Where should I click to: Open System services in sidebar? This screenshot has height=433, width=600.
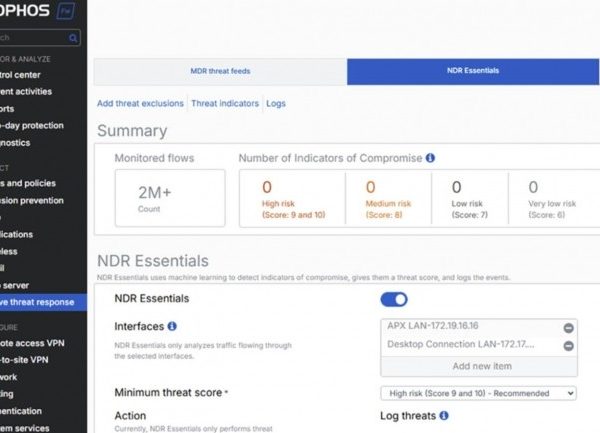[x=25, y=428]
